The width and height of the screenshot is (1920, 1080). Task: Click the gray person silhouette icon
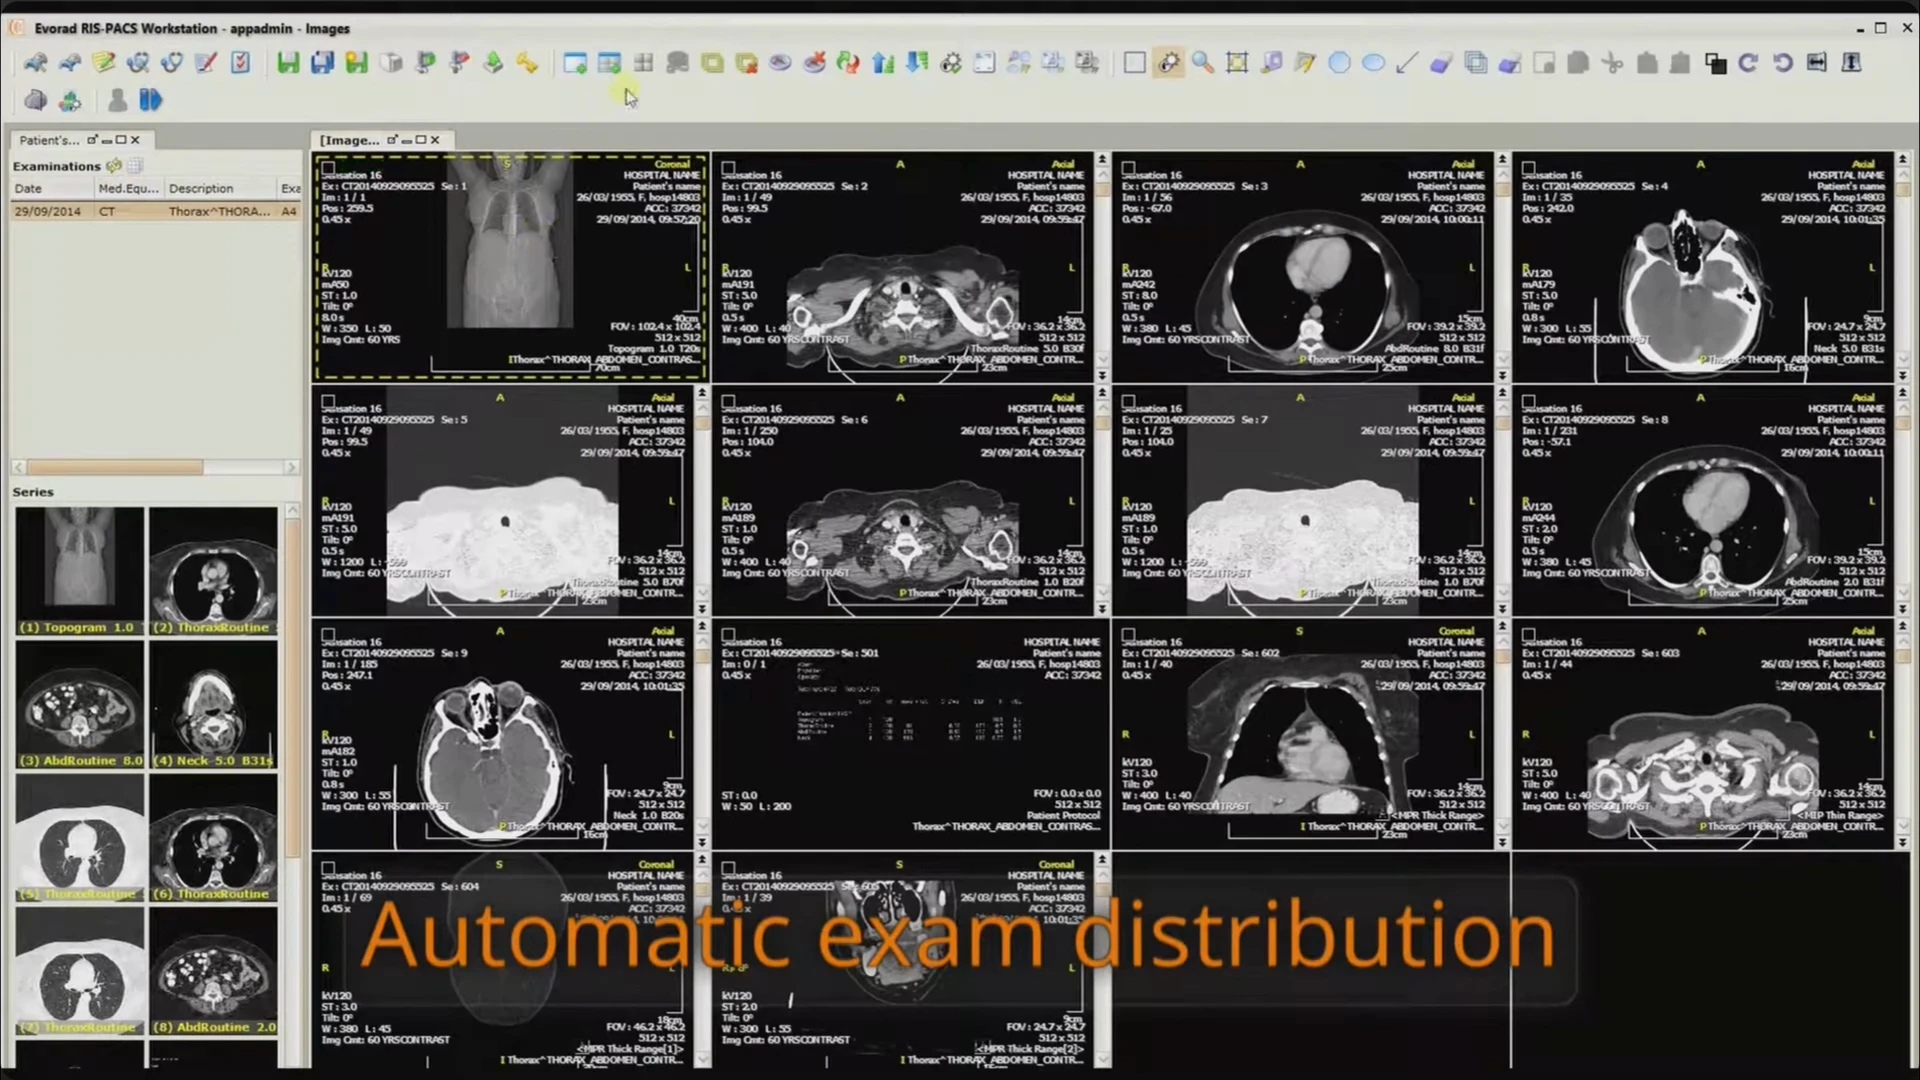click(117, 100)
